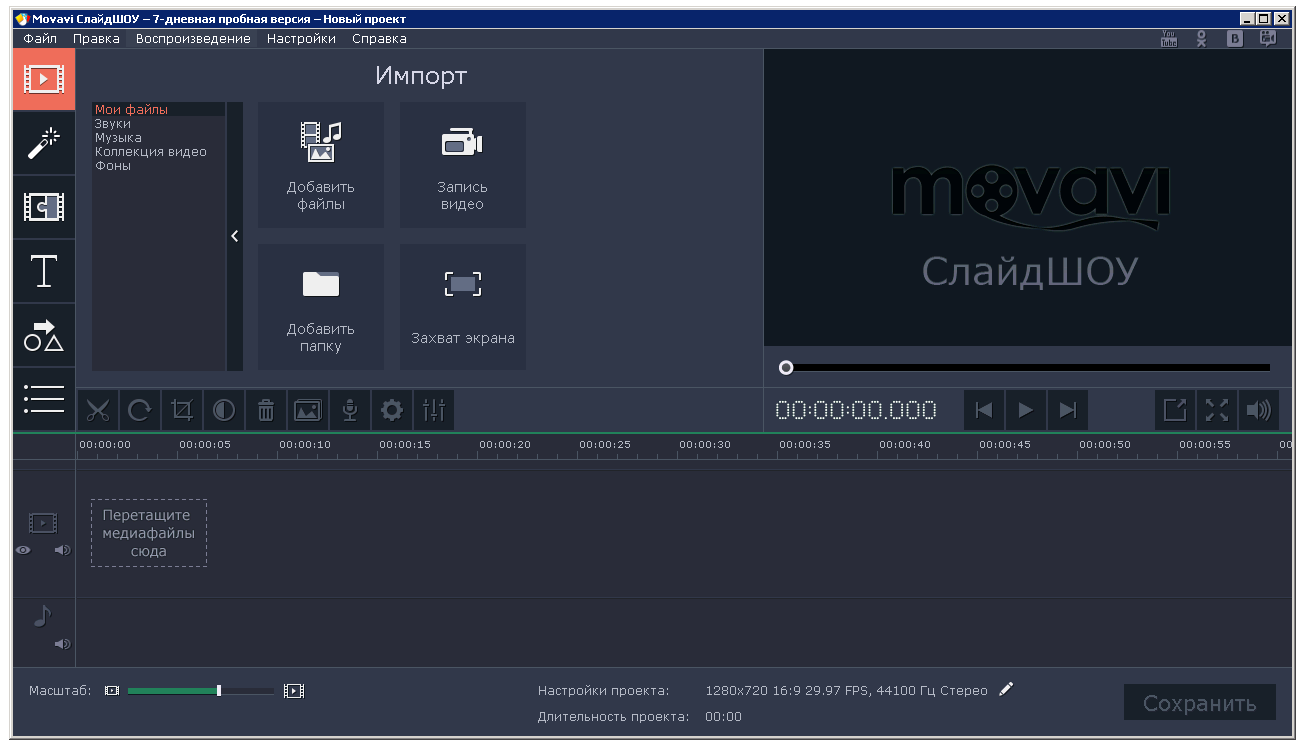This screenshot has width=1304, height=749.
Task: Open Clip properties with the gear icon
Action: 392,410
